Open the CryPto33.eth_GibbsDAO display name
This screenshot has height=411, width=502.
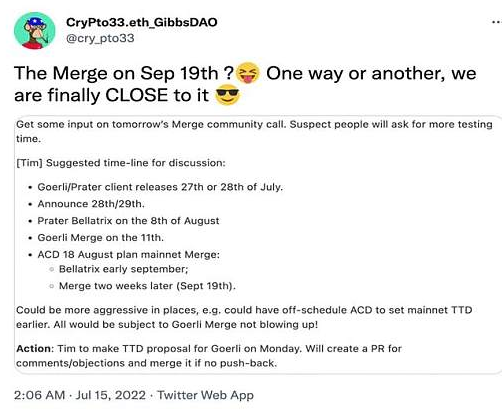pyautogui.click(x=142, y=22)
